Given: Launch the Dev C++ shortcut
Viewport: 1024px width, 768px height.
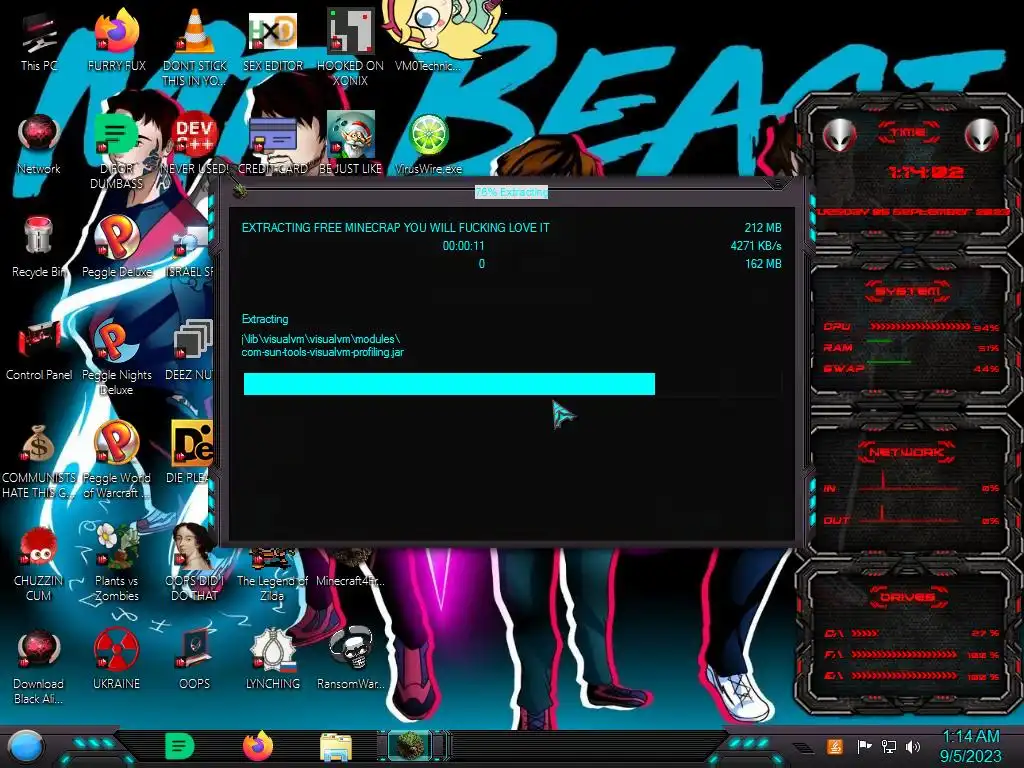Looking at the screenshot, I should pyautogui.click(x=195, y=144).
